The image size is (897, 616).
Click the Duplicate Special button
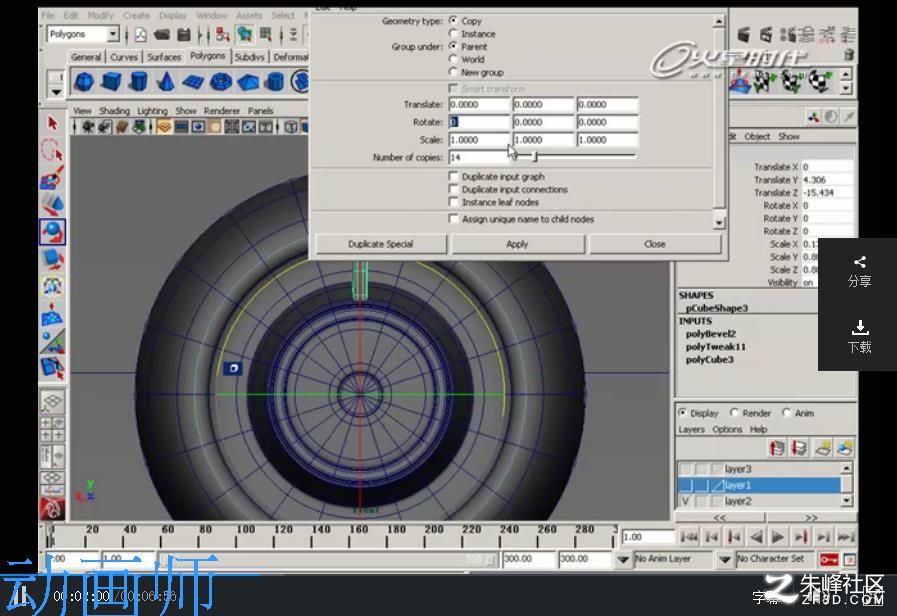(380, 244)
